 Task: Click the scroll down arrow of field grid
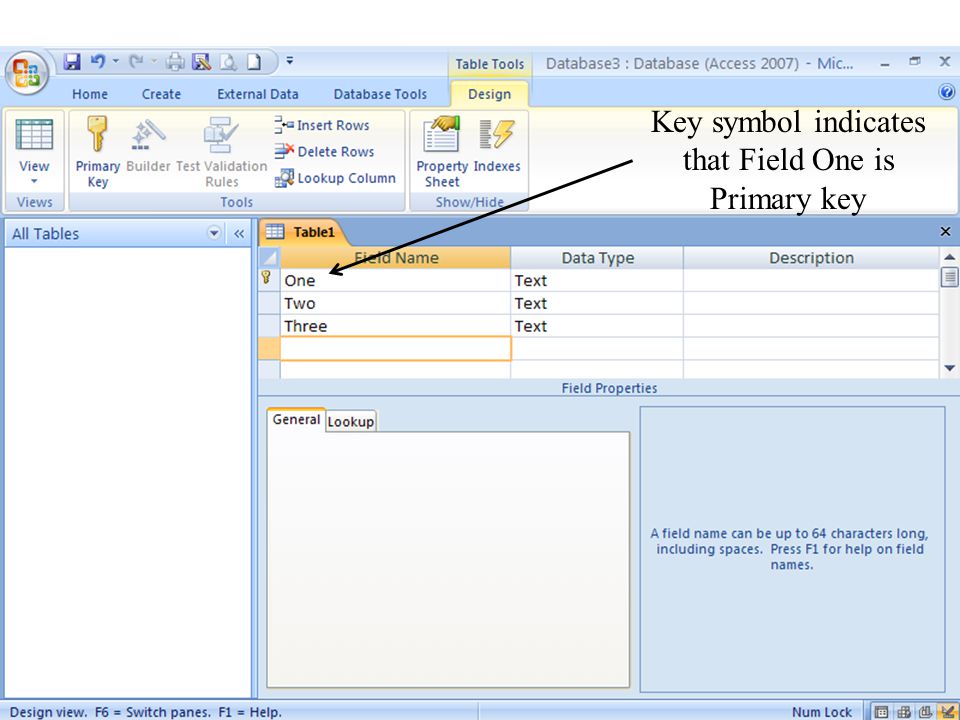(950, 368)
